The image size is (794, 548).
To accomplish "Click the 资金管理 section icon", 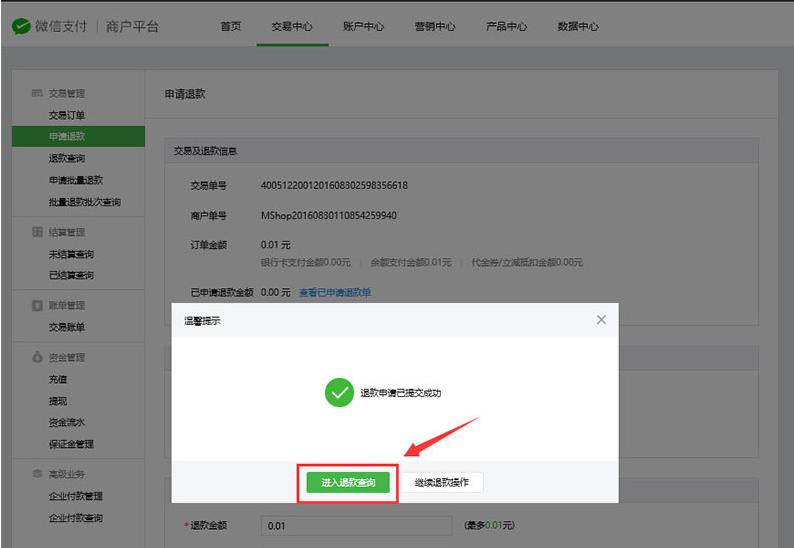I will click(37, 357).
